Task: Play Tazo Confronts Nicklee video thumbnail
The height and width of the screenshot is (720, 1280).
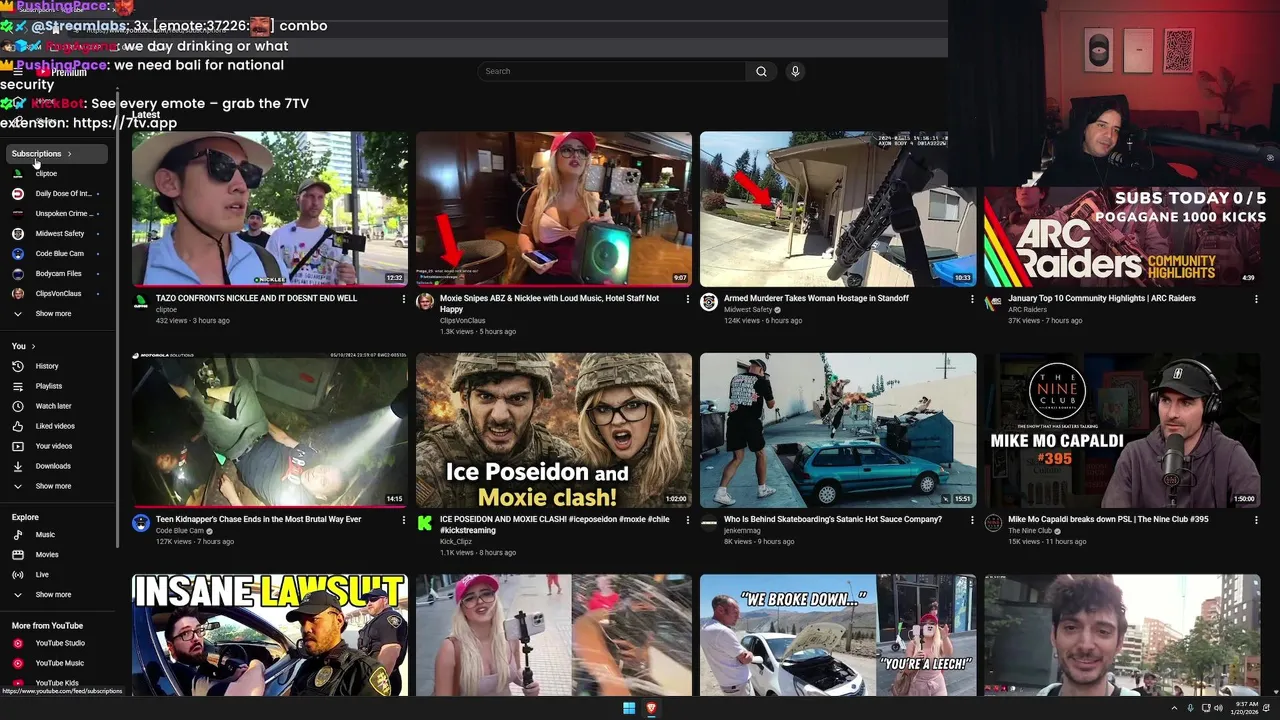Action: [270, 209]
